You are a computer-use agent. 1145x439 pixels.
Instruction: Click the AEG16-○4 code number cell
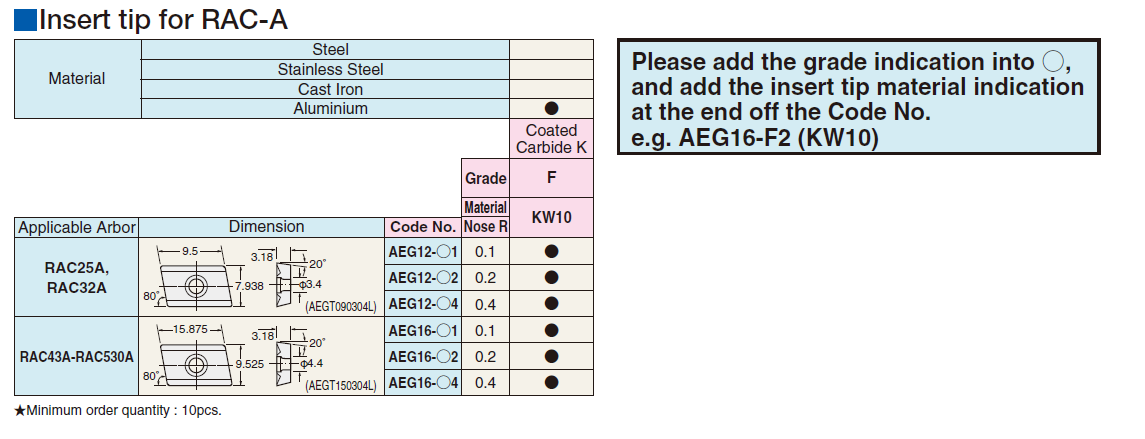click(423, 382)
